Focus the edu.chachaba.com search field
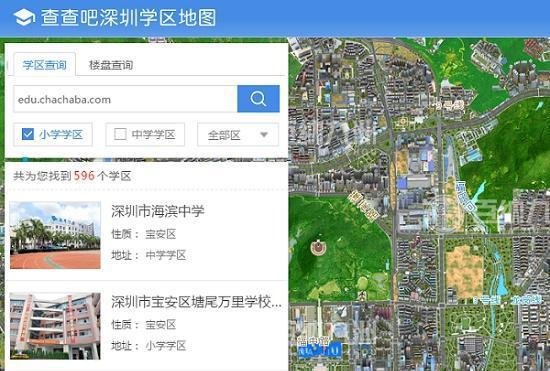The width and height of the screenshot is (550, 371). coord(126,99)
